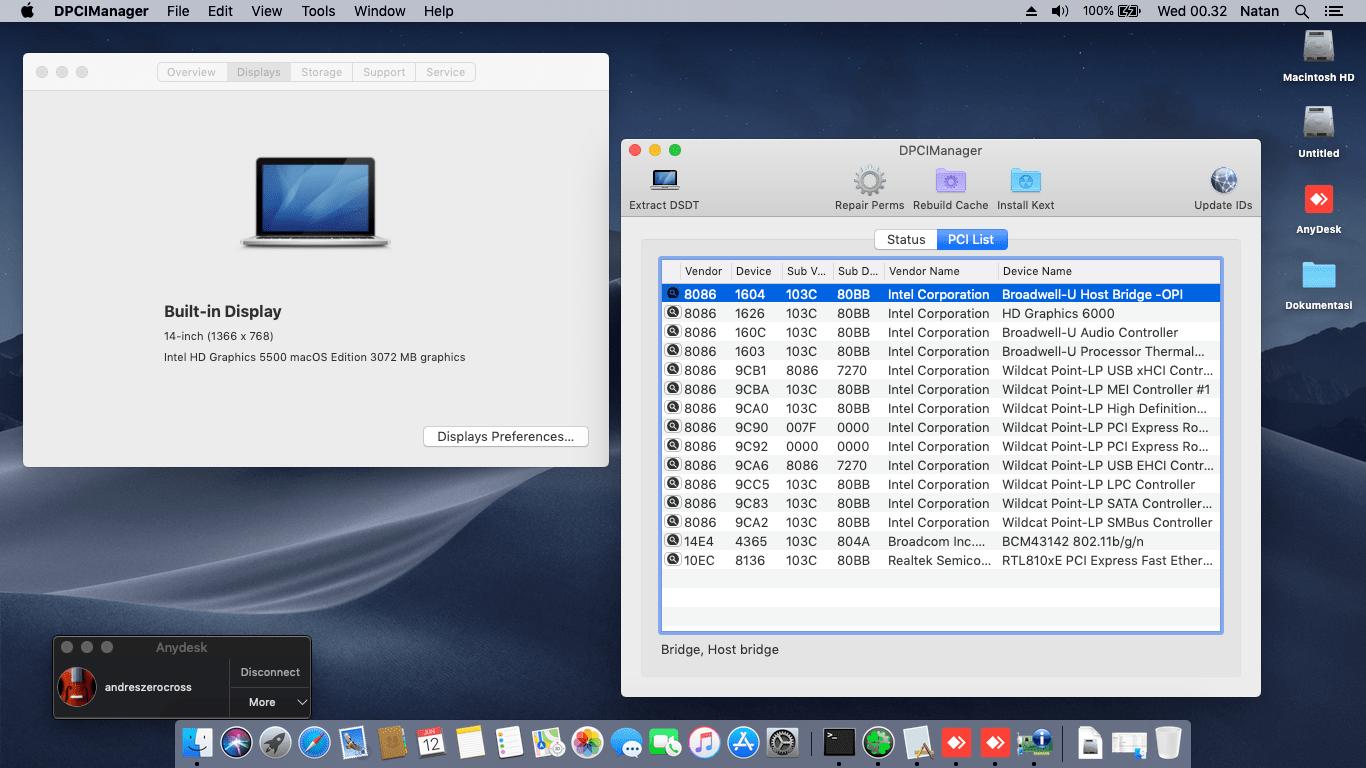Launch Siri from the dock

(236, 742)
